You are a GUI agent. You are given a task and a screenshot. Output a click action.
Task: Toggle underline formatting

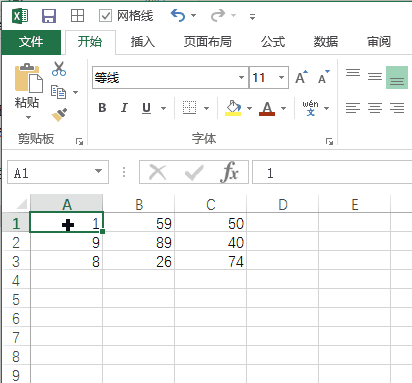coord(146,108)
